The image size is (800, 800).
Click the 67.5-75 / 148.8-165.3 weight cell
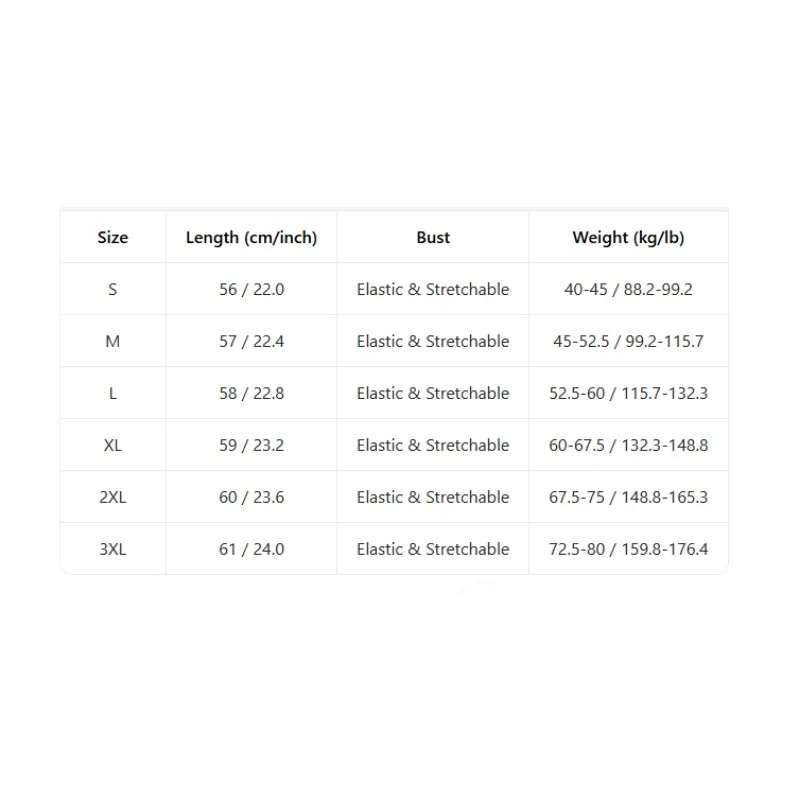(628, 497)
